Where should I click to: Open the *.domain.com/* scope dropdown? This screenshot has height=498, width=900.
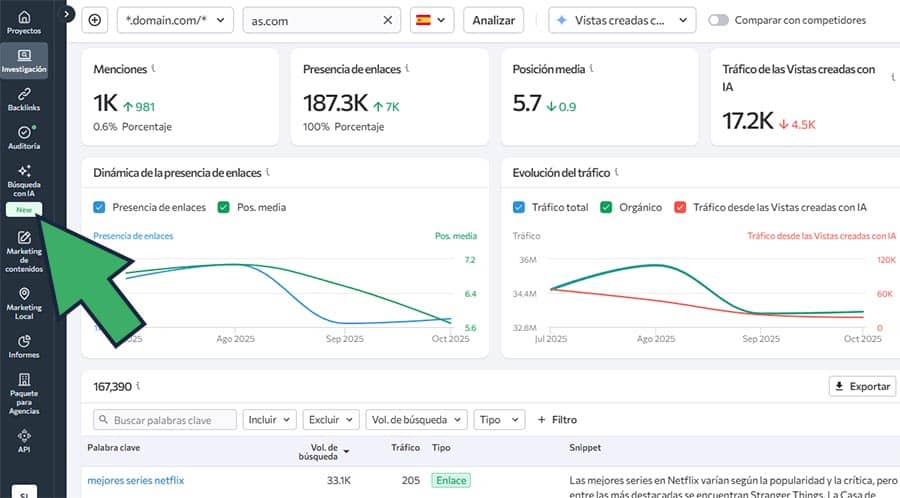pos(175,20)
